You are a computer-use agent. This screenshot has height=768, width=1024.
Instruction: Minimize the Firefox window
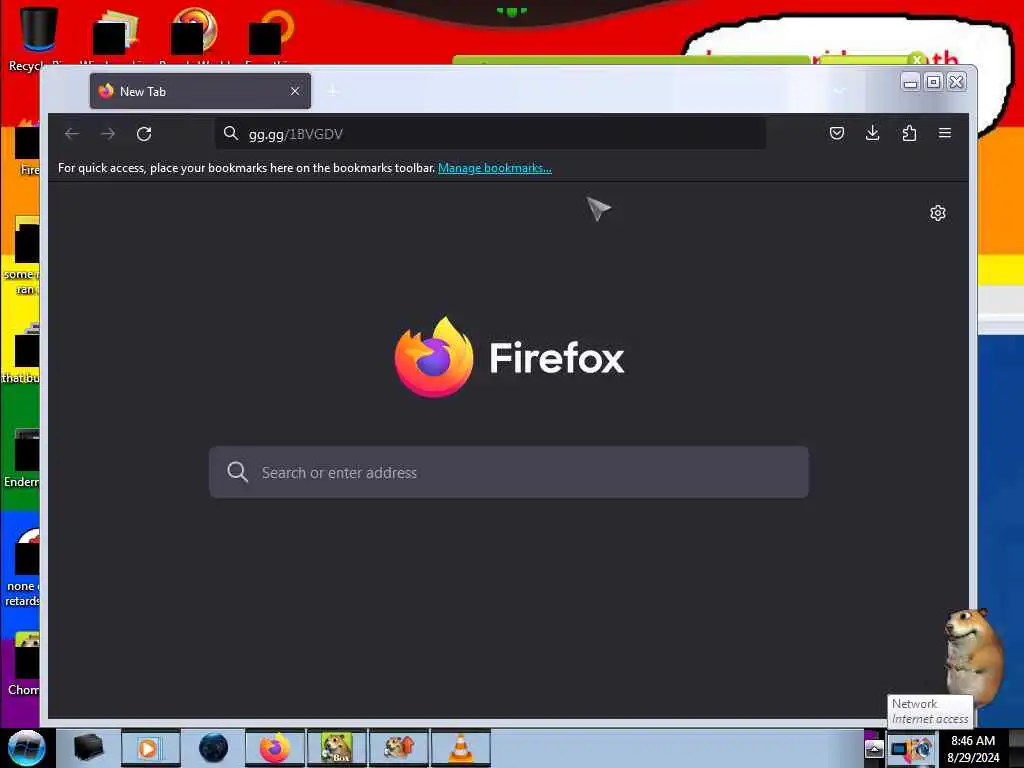pyautogui.click(x=910, y=82)
